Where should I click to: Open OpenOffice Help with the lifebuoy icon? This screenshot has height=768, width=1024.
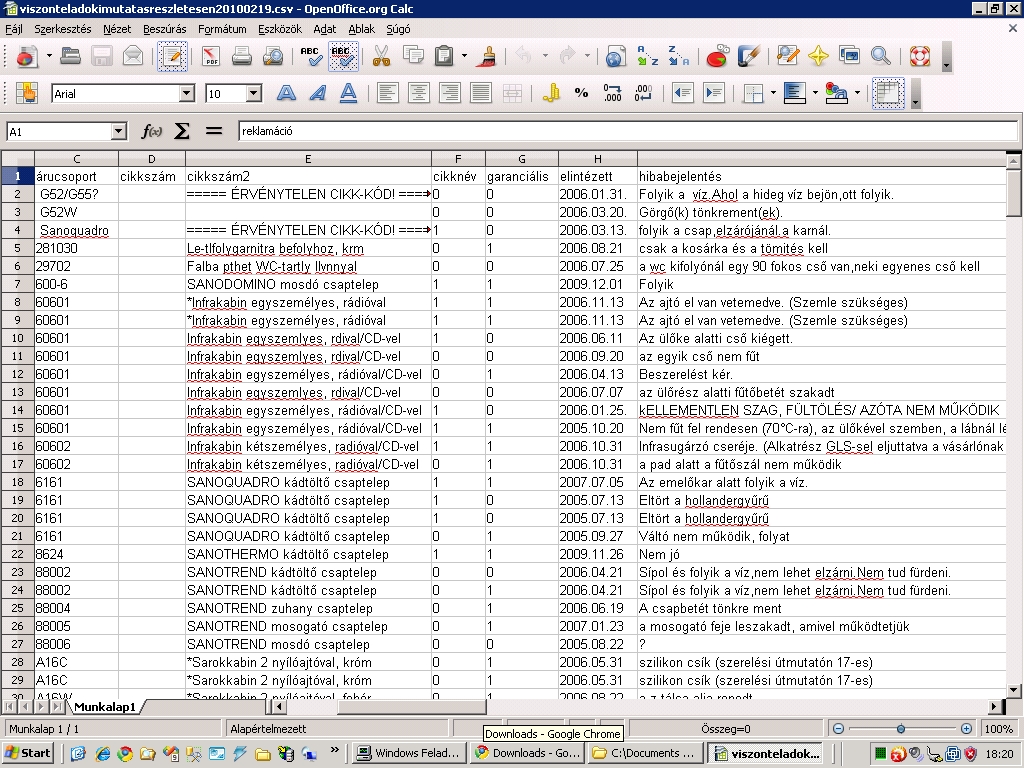click(x=920, y=57)
